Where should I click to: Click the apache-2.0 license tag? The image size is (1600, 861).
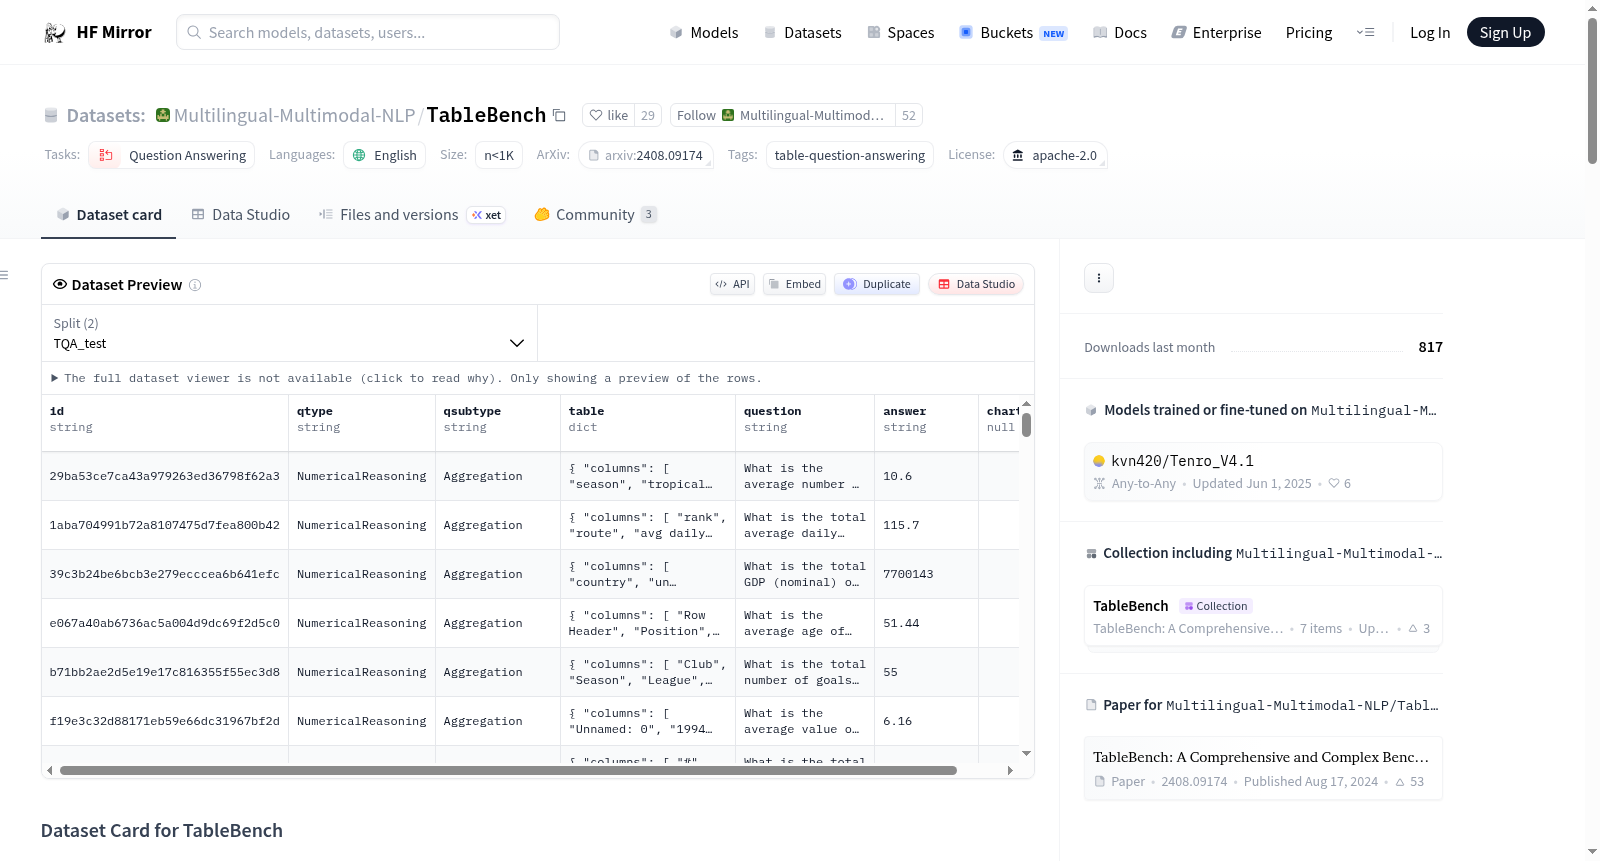(x=1055, y=155)
